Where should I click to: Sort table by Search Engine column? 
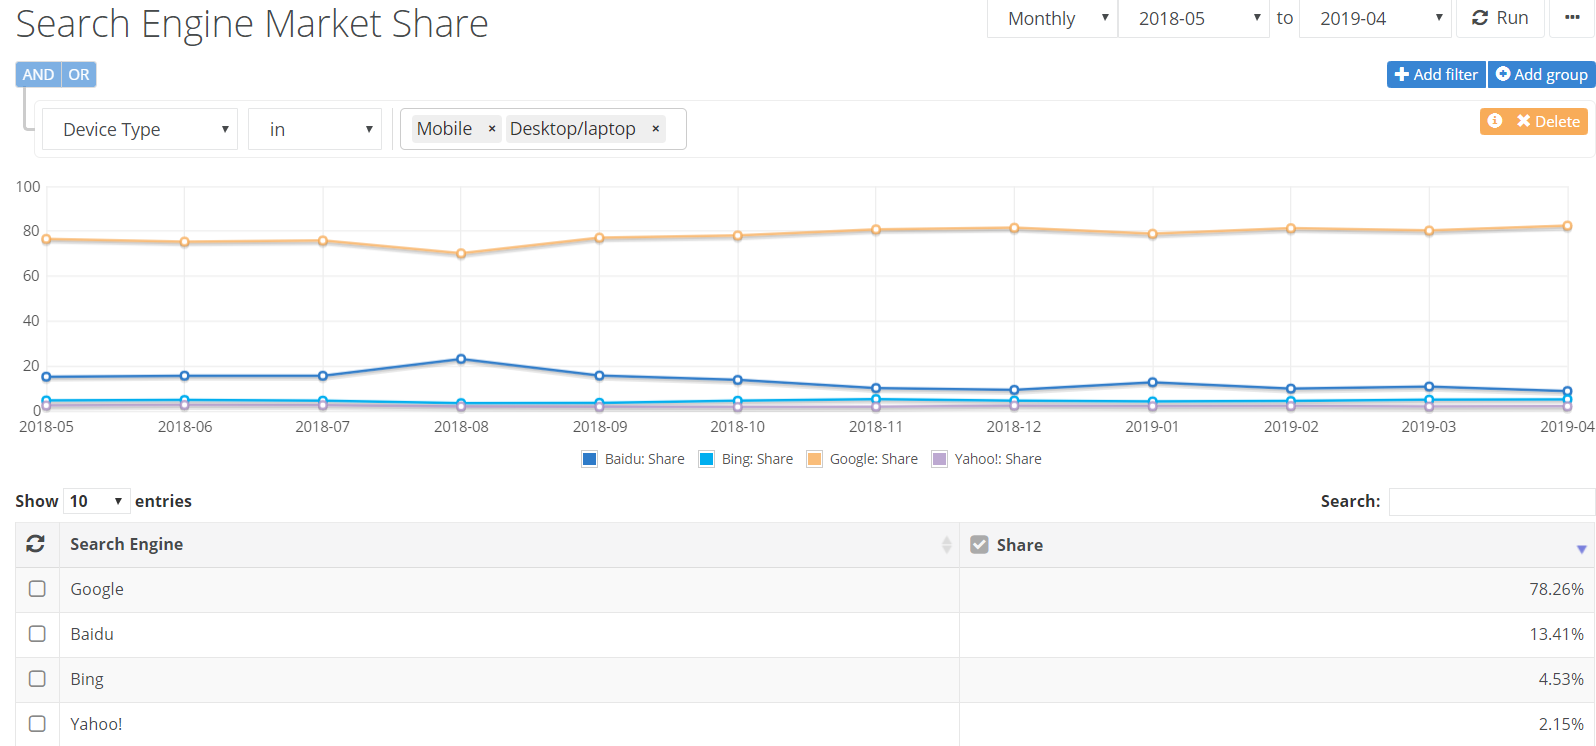pyautogui.click(x=946, y=544)
